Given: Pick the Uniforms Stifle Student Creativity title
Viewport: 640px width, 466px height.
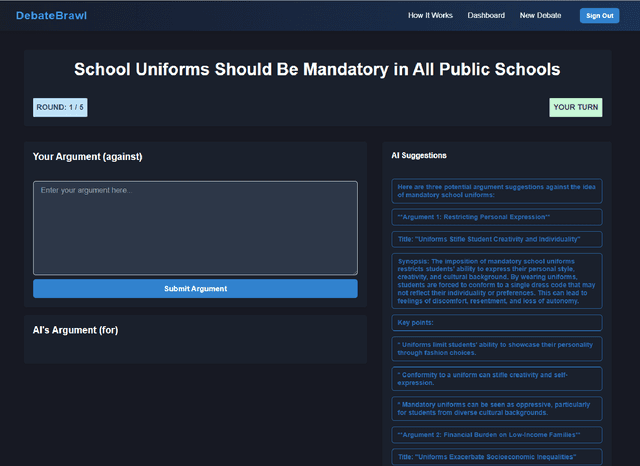Looking at the screenshot, I should pos(497,239).
